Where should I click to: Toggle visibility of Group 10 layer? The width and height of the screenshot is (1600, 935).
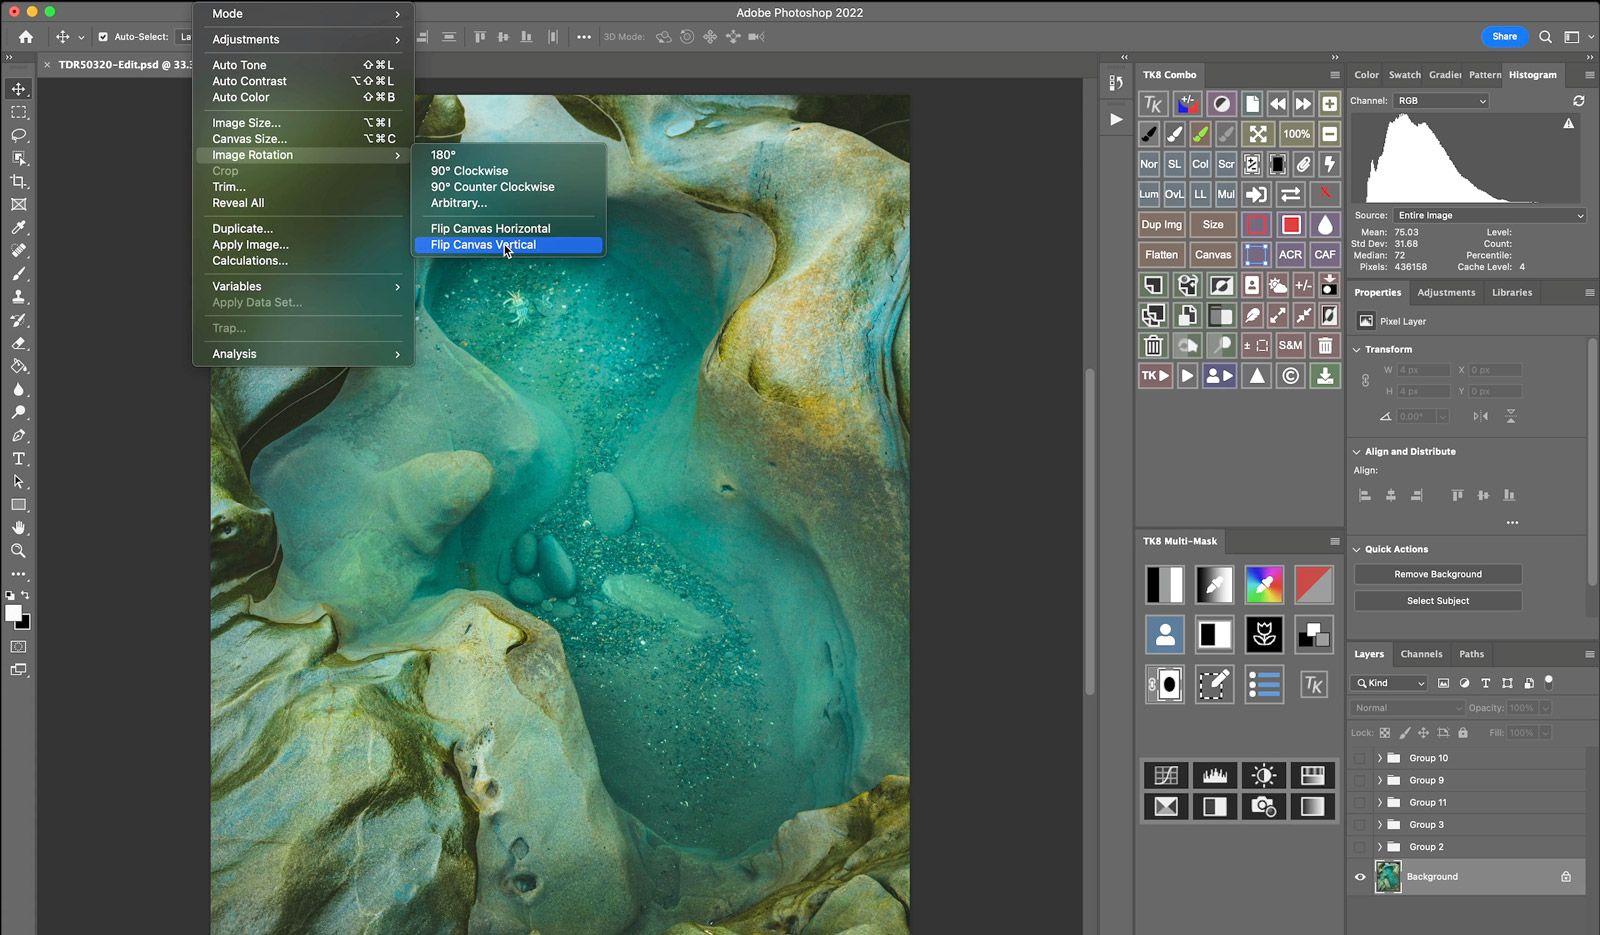coord(1360,758)
